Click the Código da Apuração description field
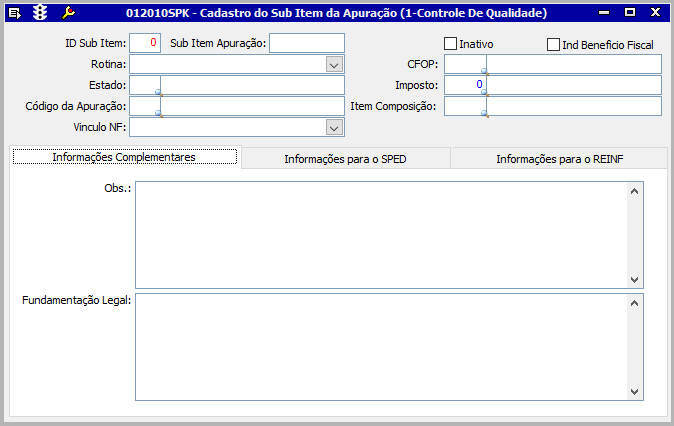 point(253,106)
